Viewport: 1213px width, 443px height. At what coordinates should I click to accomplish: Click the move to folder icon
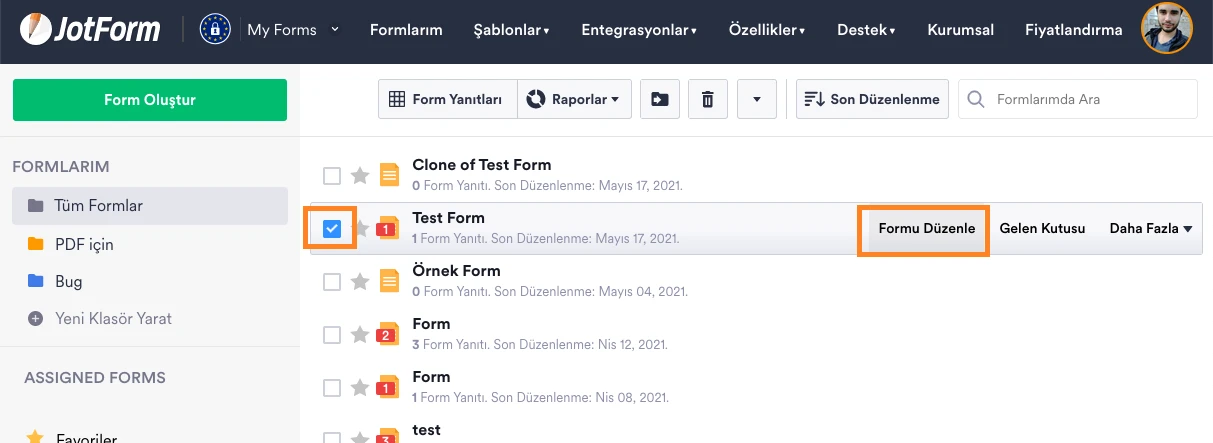pyautogui.click(x=660, y=99)
